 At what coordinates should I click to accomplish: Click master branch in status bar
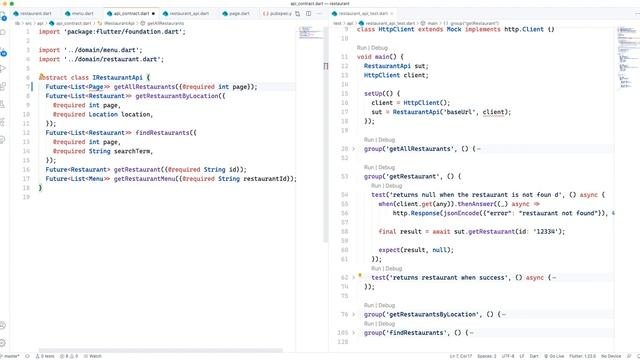click(10, 356)
